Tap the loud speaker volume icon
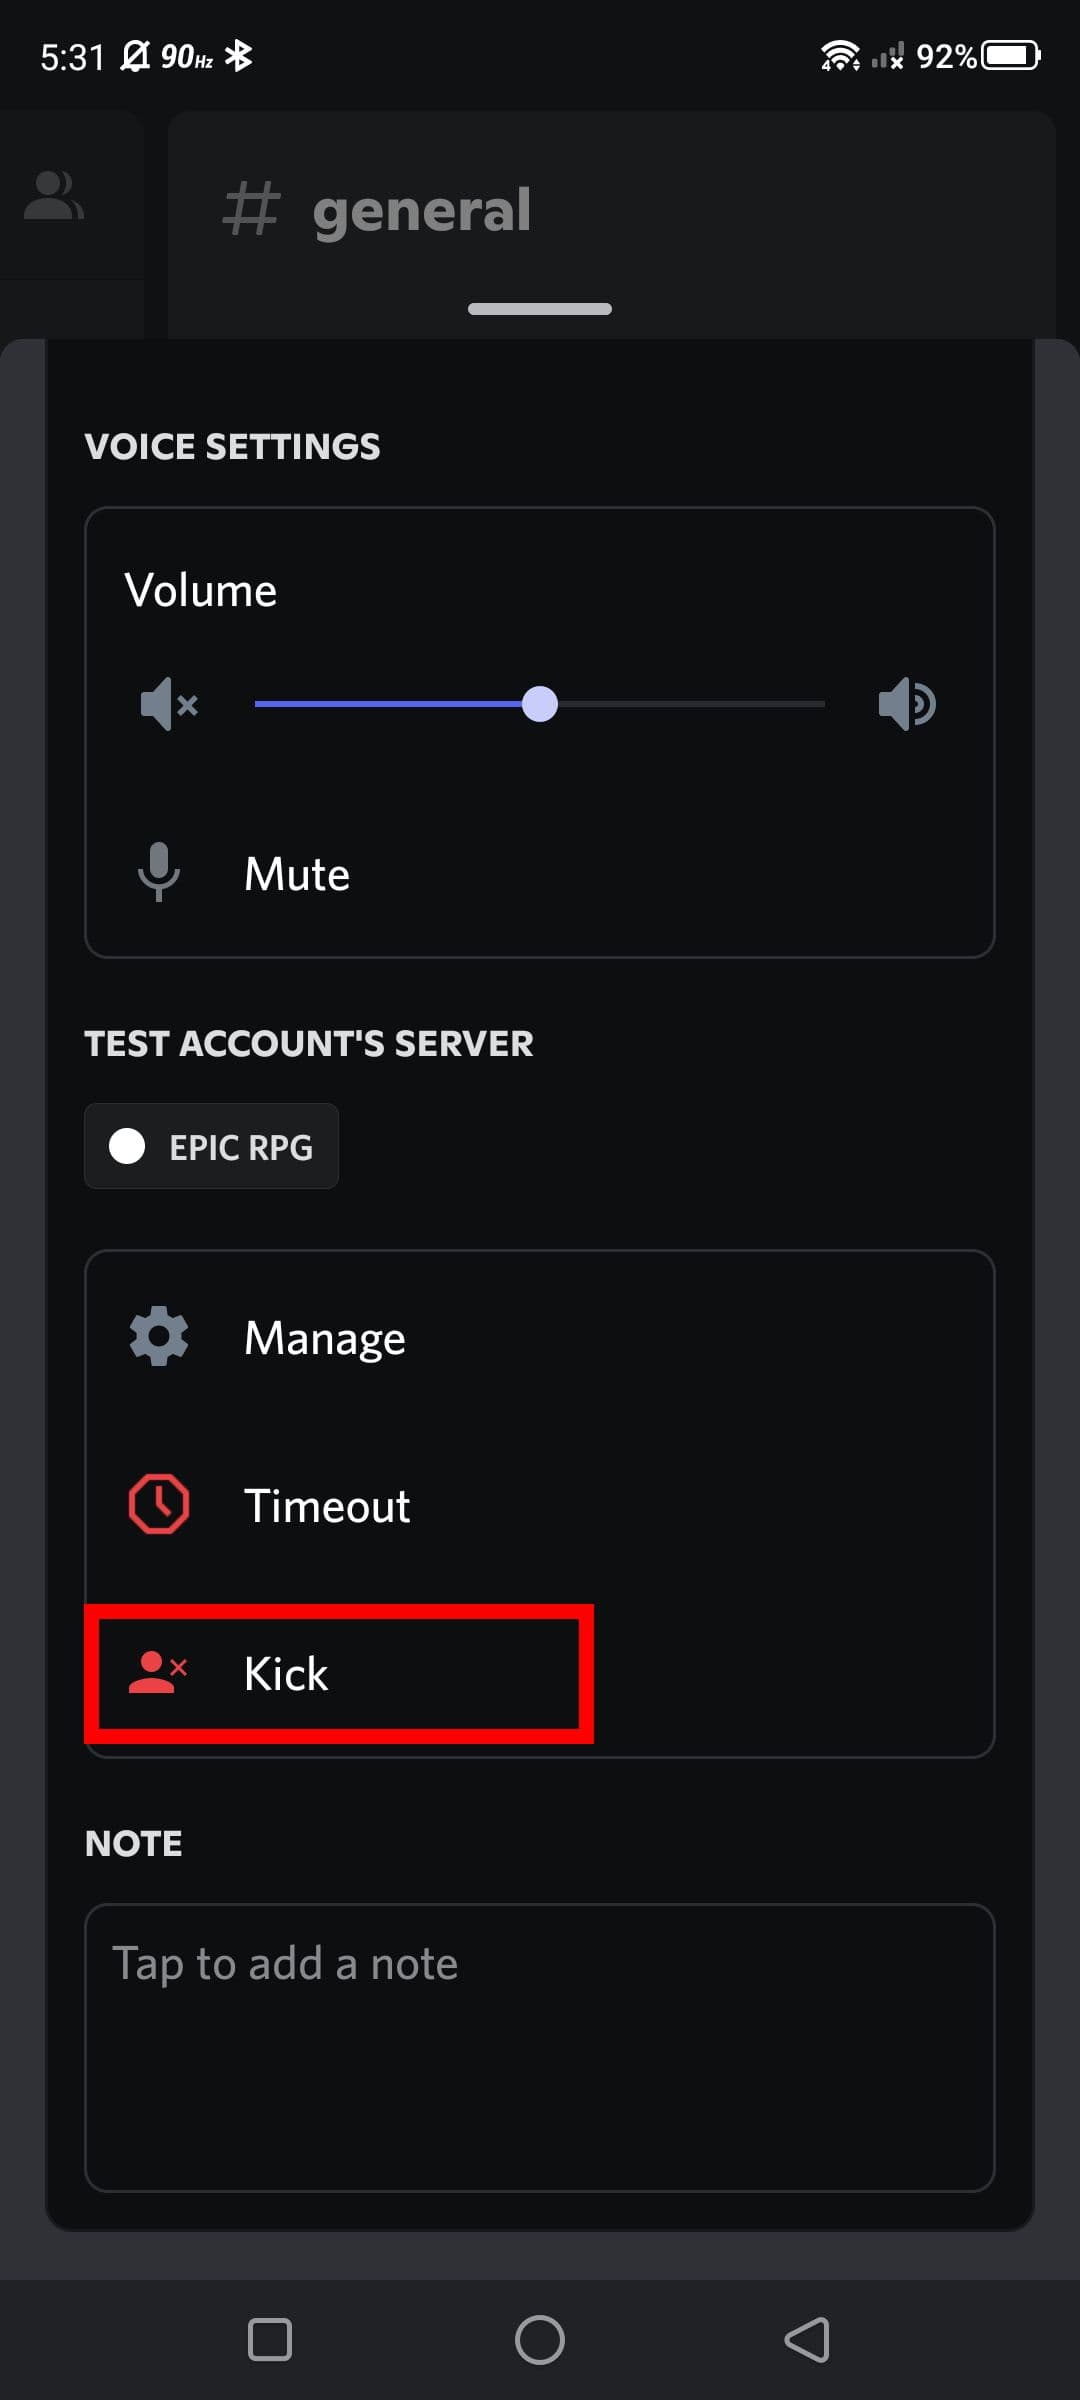The image size is (1080, 2400). point(906,704)
